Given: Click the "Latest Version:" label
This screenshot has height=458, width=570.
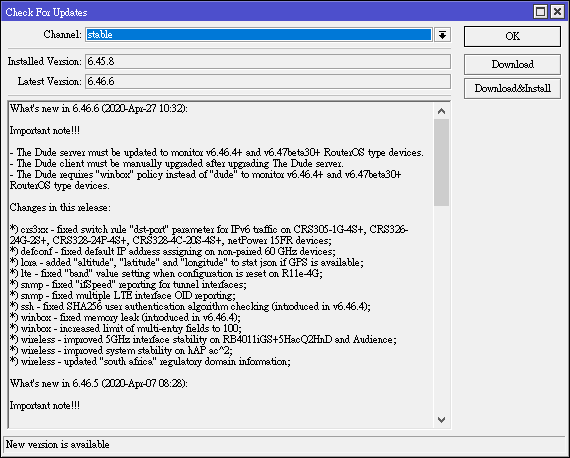Looking at the screenshot, I should pyautogui.click(x=50, y=81).
